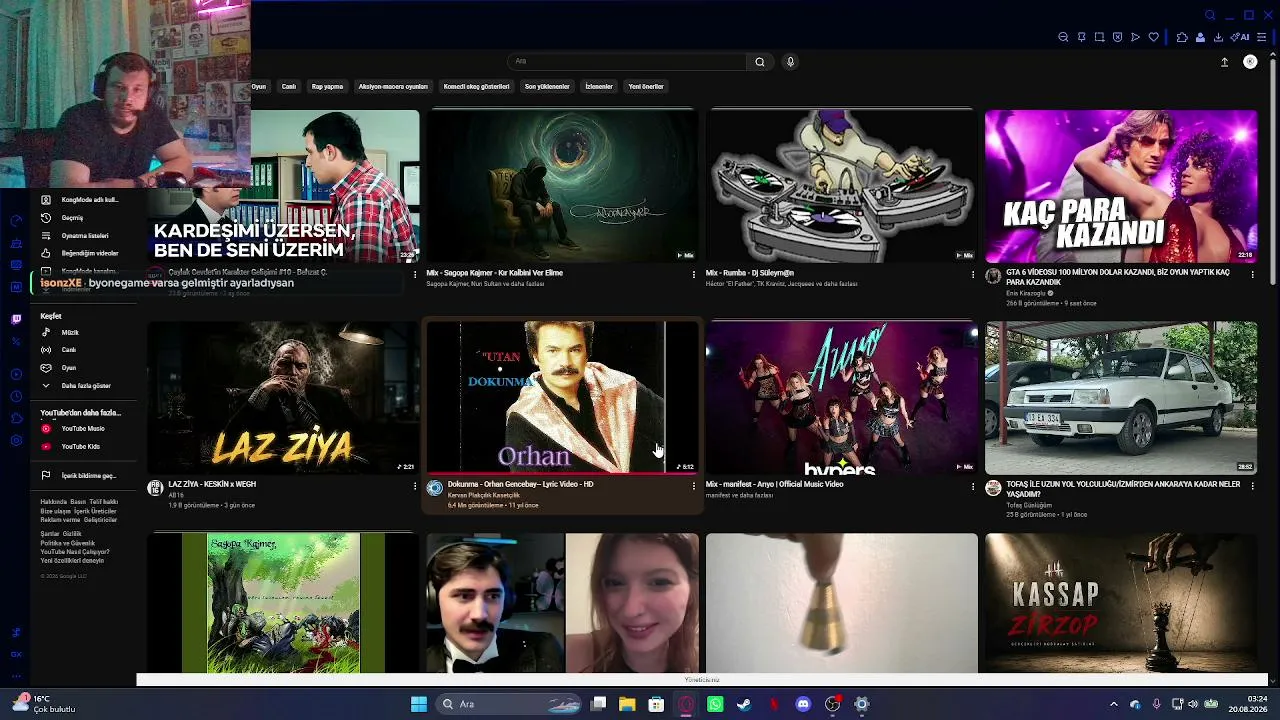
Task: Click the upload arrow icon beside avatar
Action: (x=1224, y=62)
